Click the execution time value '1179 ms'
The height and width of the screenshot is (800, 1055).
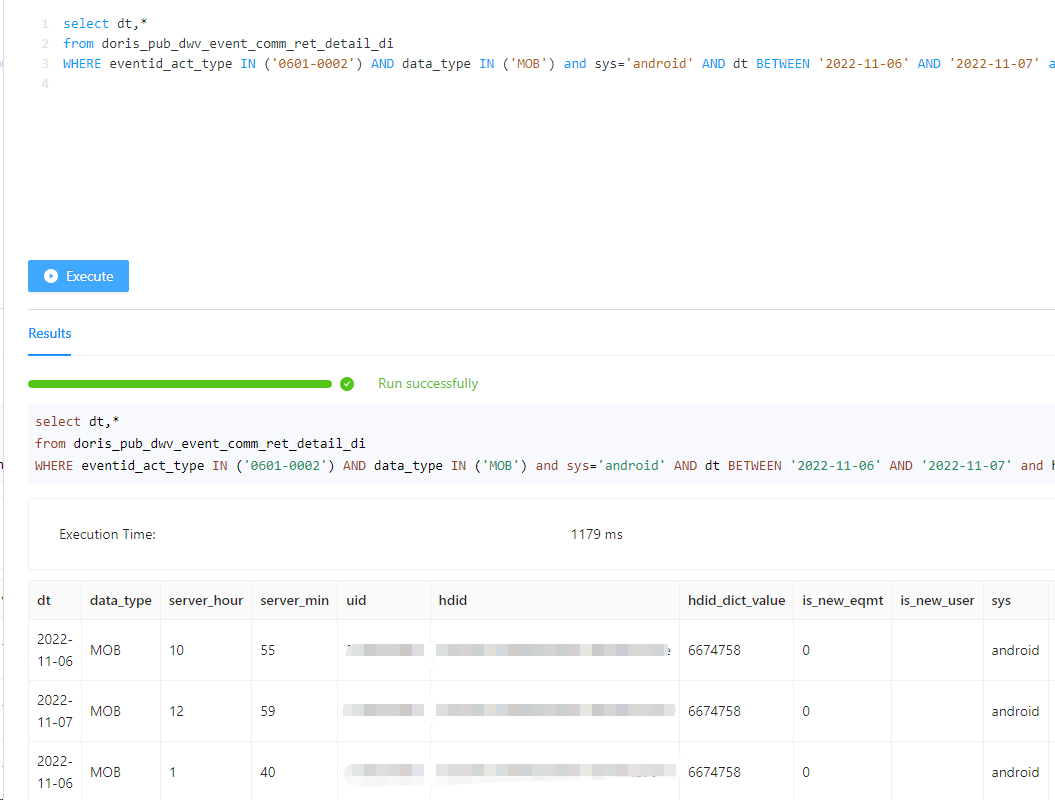coord(596,534)
